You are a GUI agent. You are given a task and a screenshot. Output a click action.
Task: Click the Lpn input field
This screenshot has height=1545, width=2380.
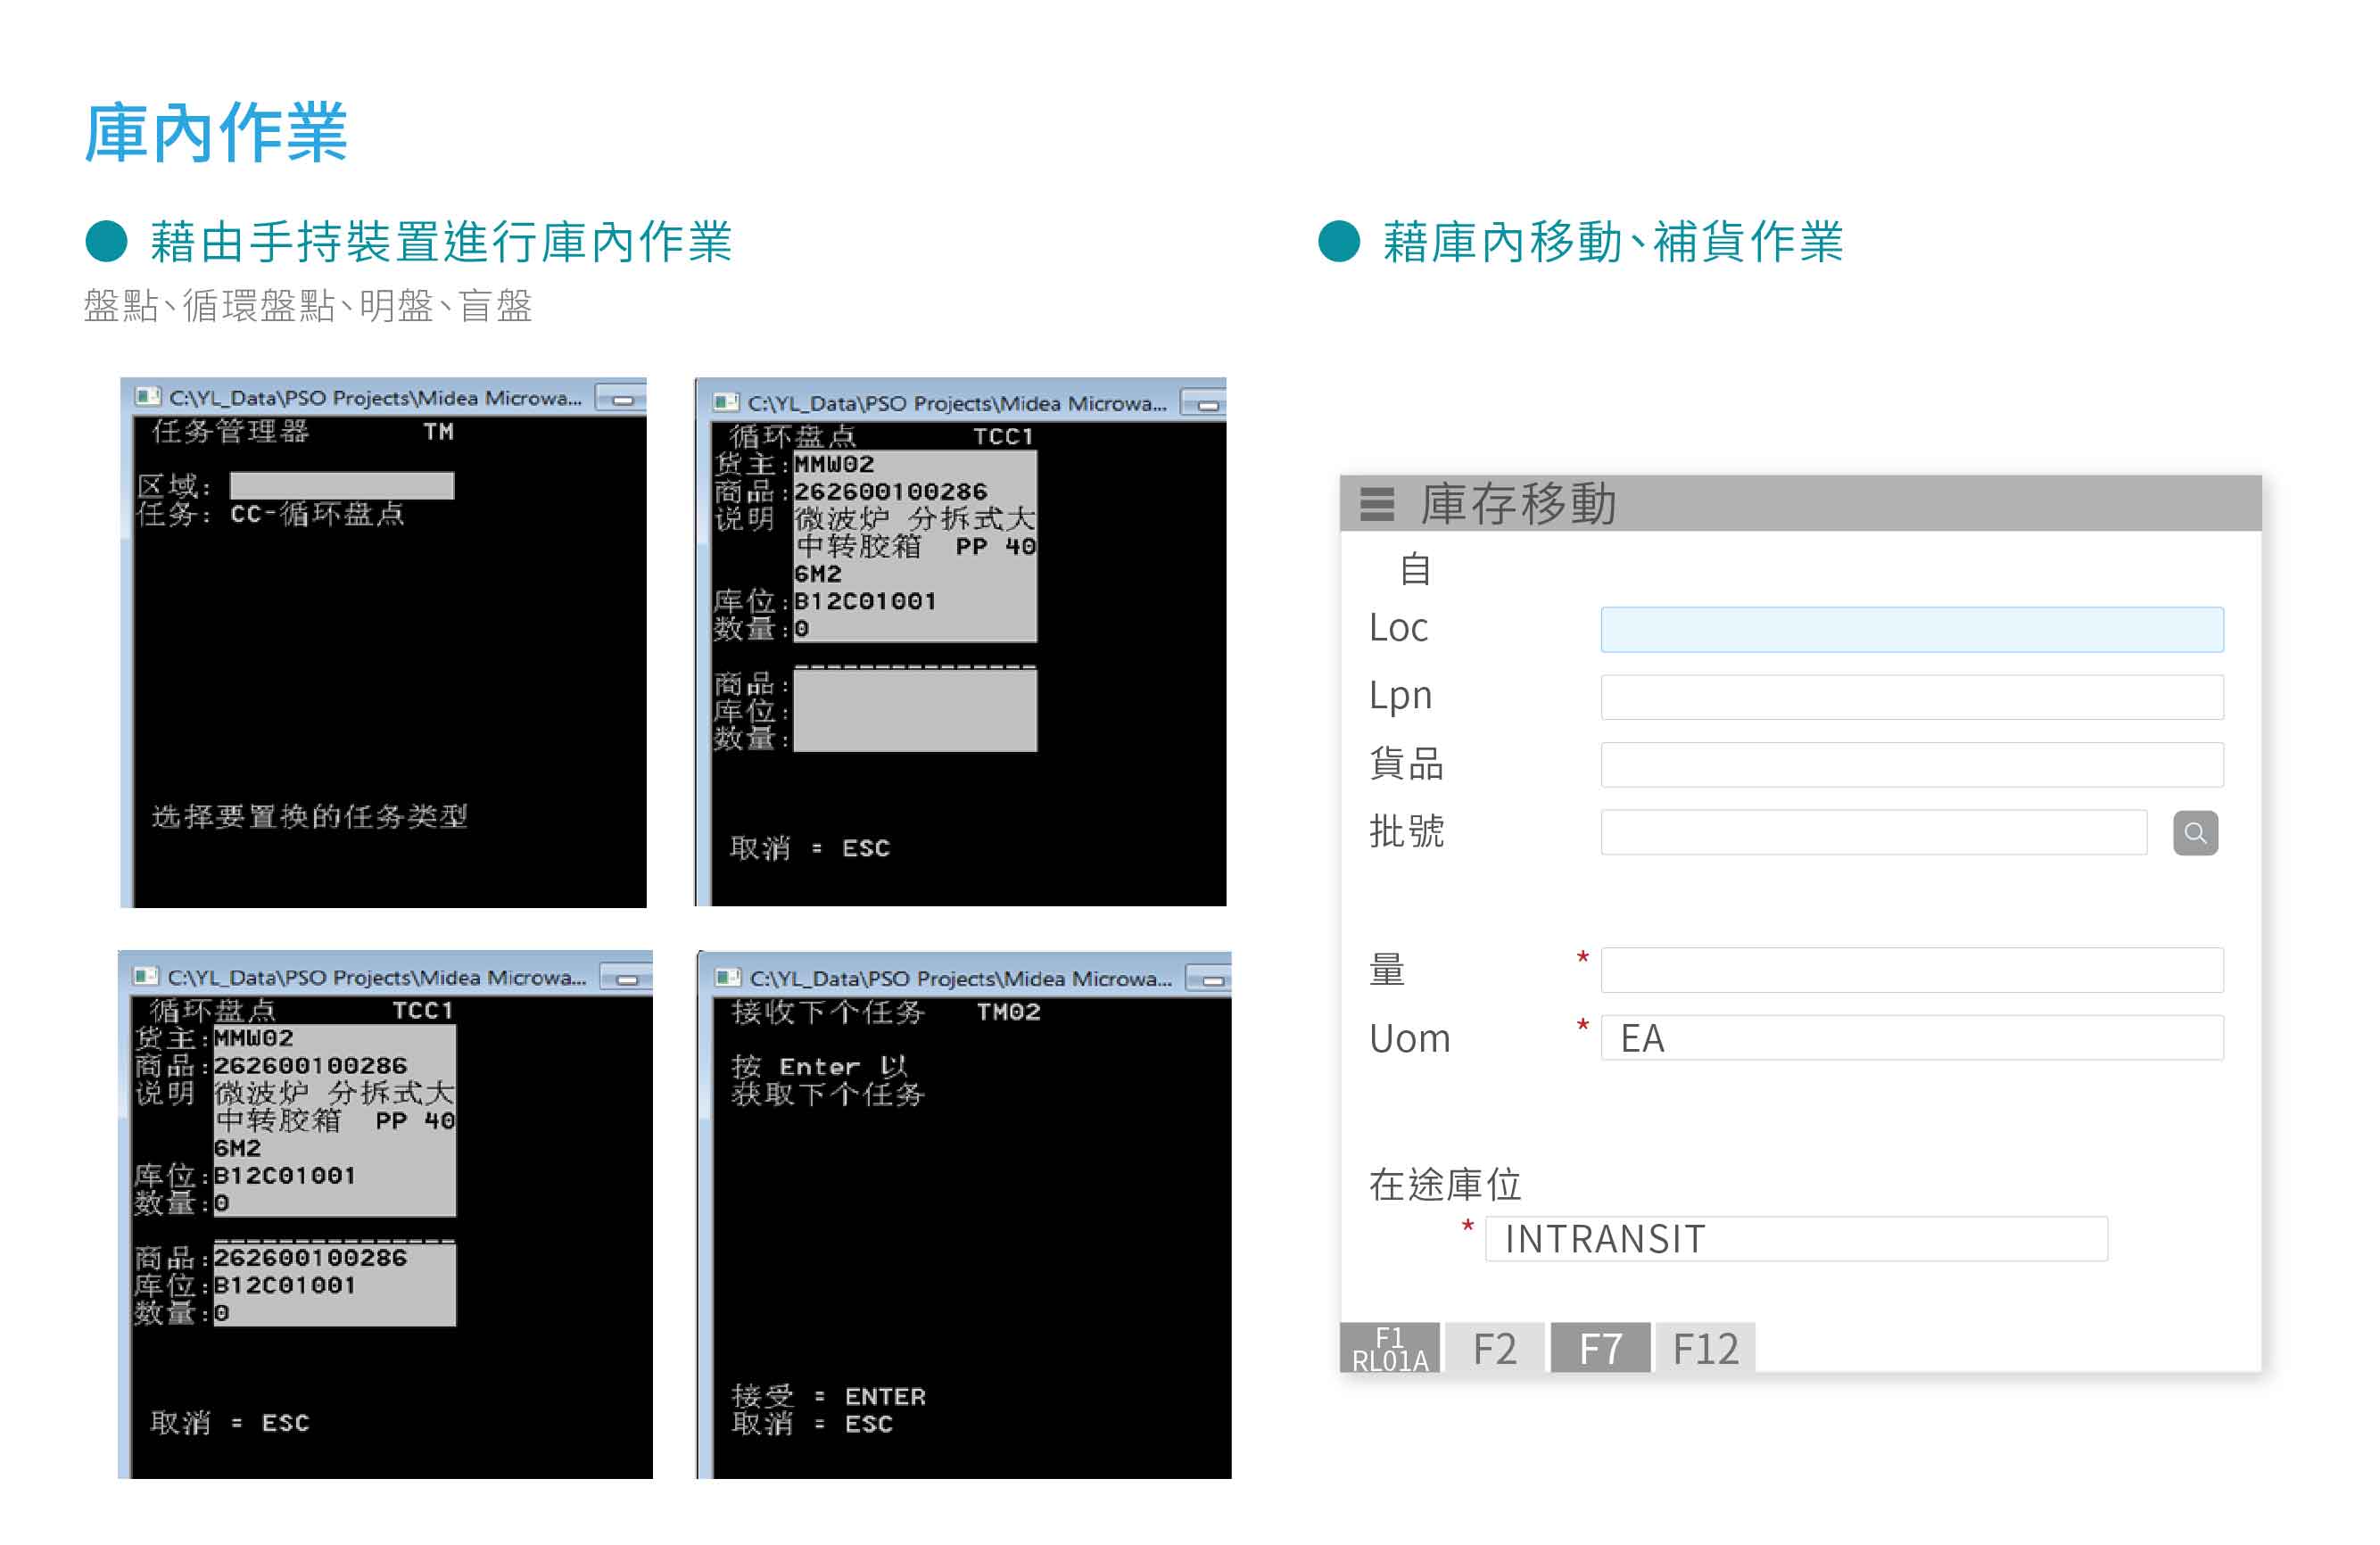(1911, 697)
